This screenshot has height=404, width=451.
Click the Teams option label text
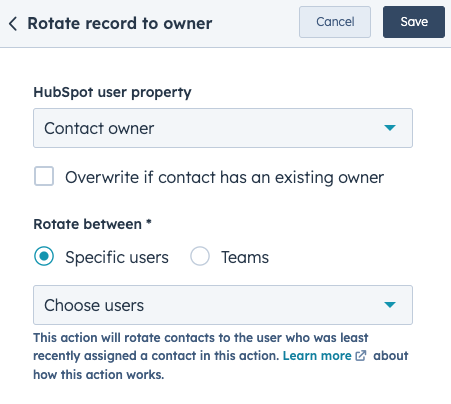click(245, 257)
